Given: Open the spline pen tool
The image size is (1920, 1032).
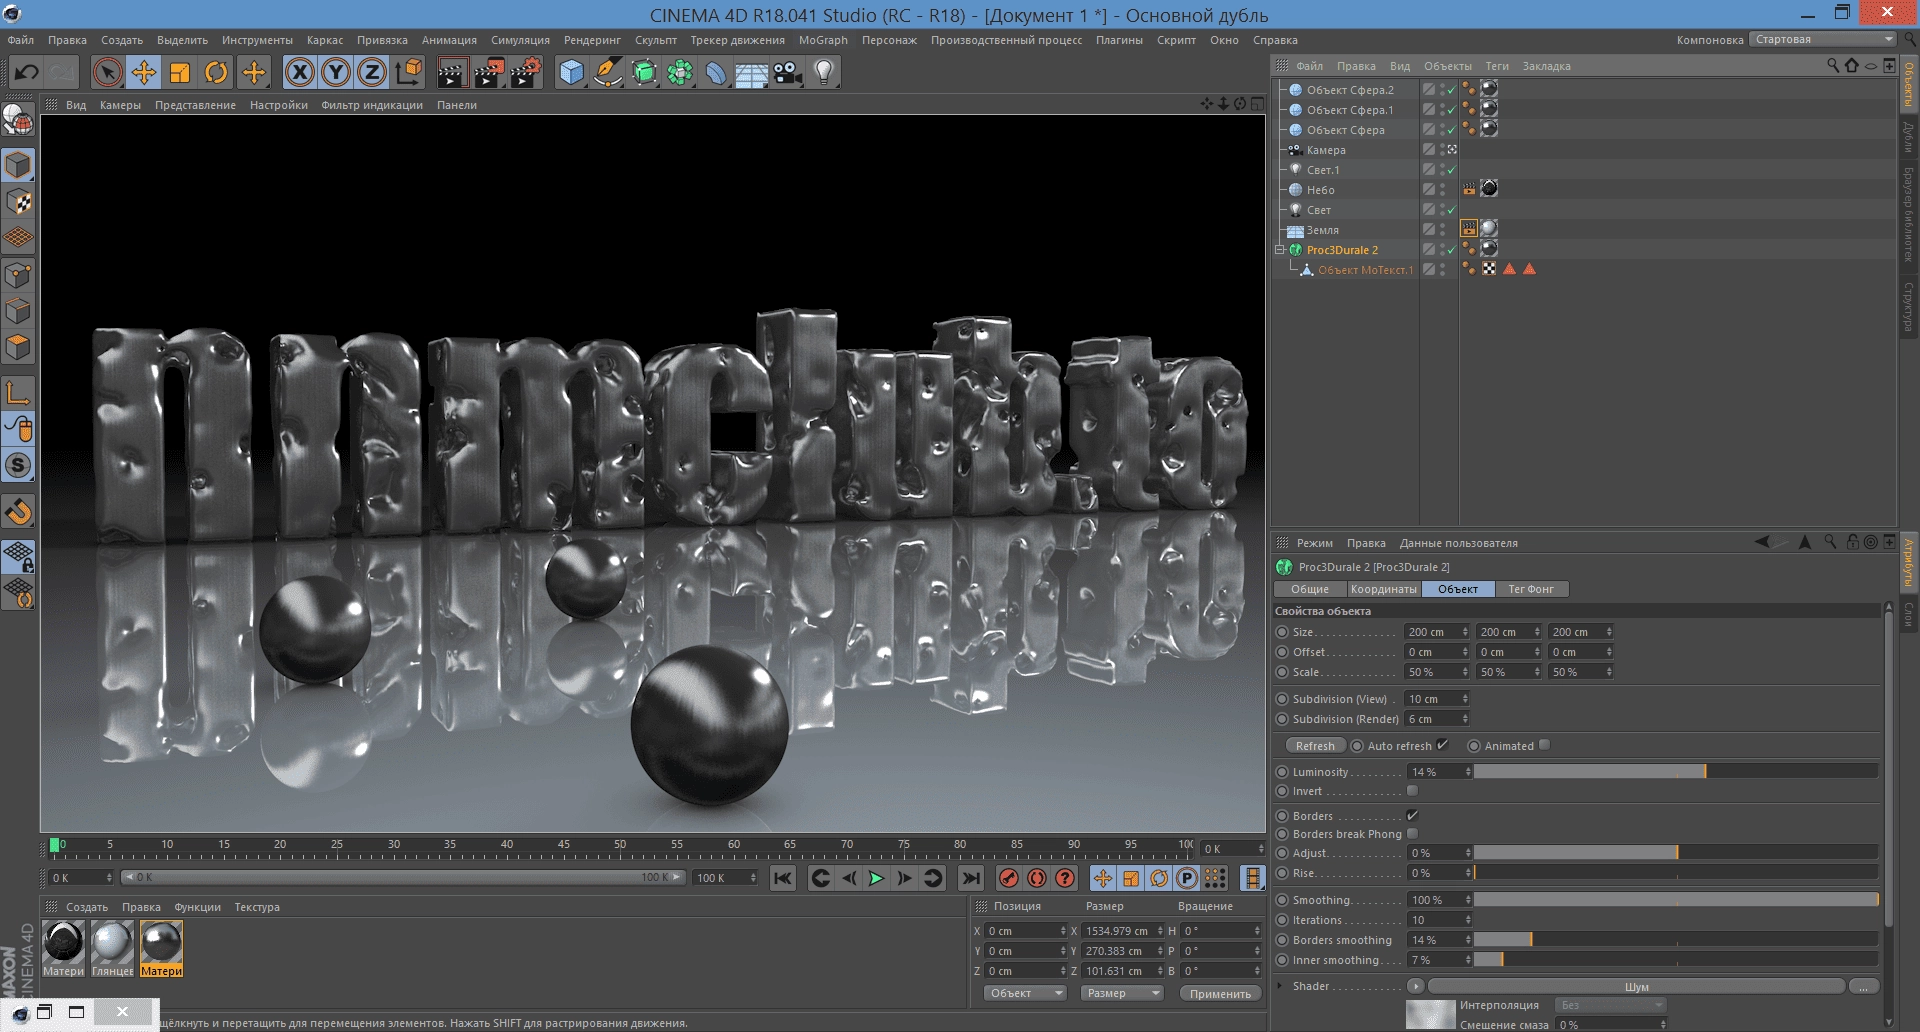Looking at the screenshot, I should [x=607, y=72].
